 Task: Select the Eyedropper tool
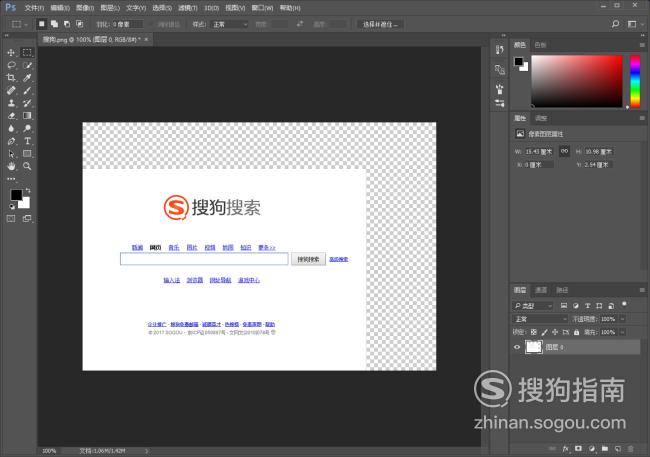click(27, 78)
